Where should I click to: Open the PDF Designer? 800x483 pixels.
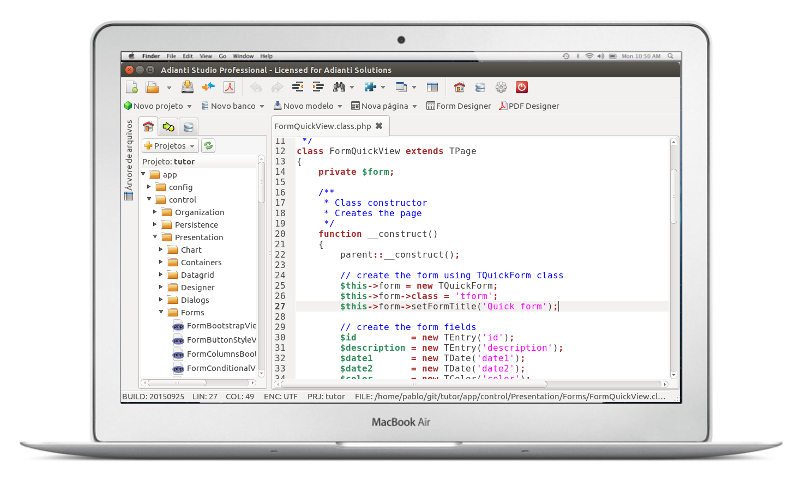(529, 106)
